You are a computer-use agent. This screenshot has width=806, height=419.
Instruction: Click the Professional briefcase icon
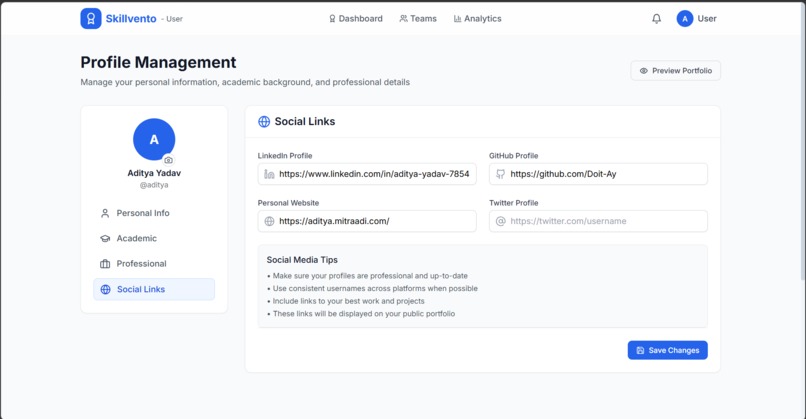[x=105, y=264]
